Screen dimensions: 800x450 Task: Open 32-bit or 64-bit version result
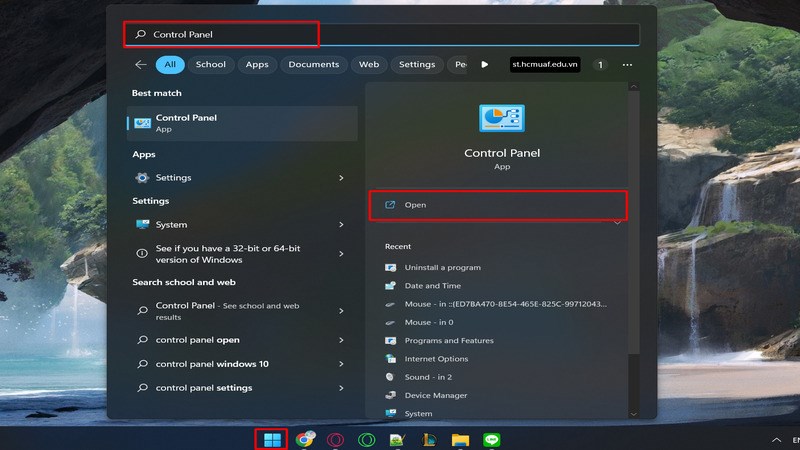coord(242,254)
